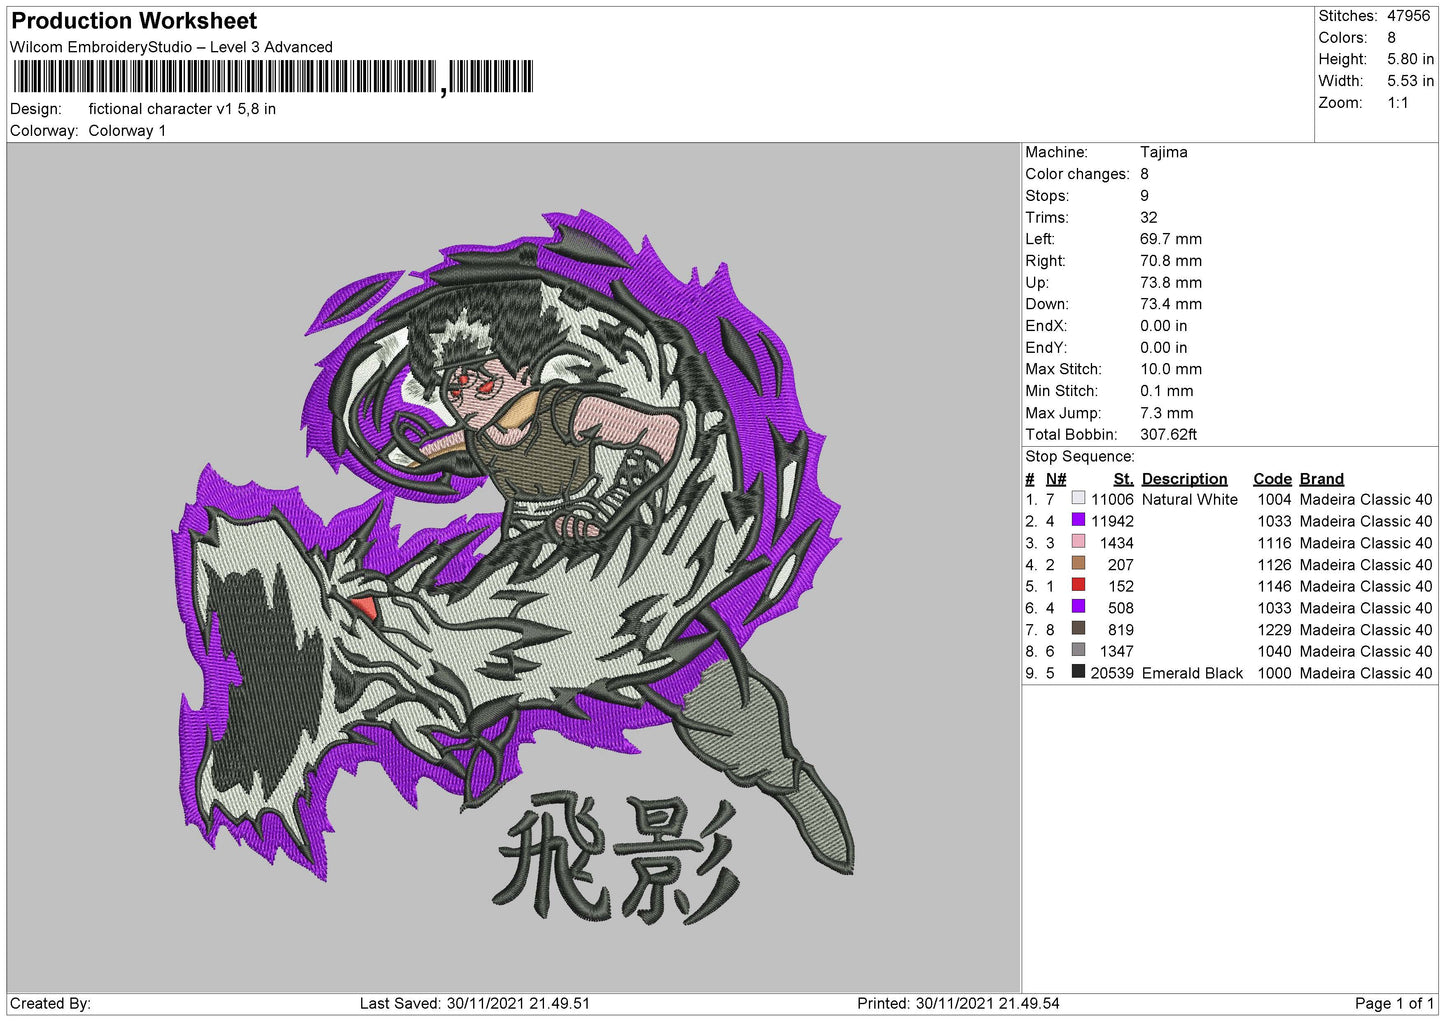Click the 'Created By:' footer label
This screenshot has width=1445, height=1021.
pyautogui.click(x=50, y=1004)
